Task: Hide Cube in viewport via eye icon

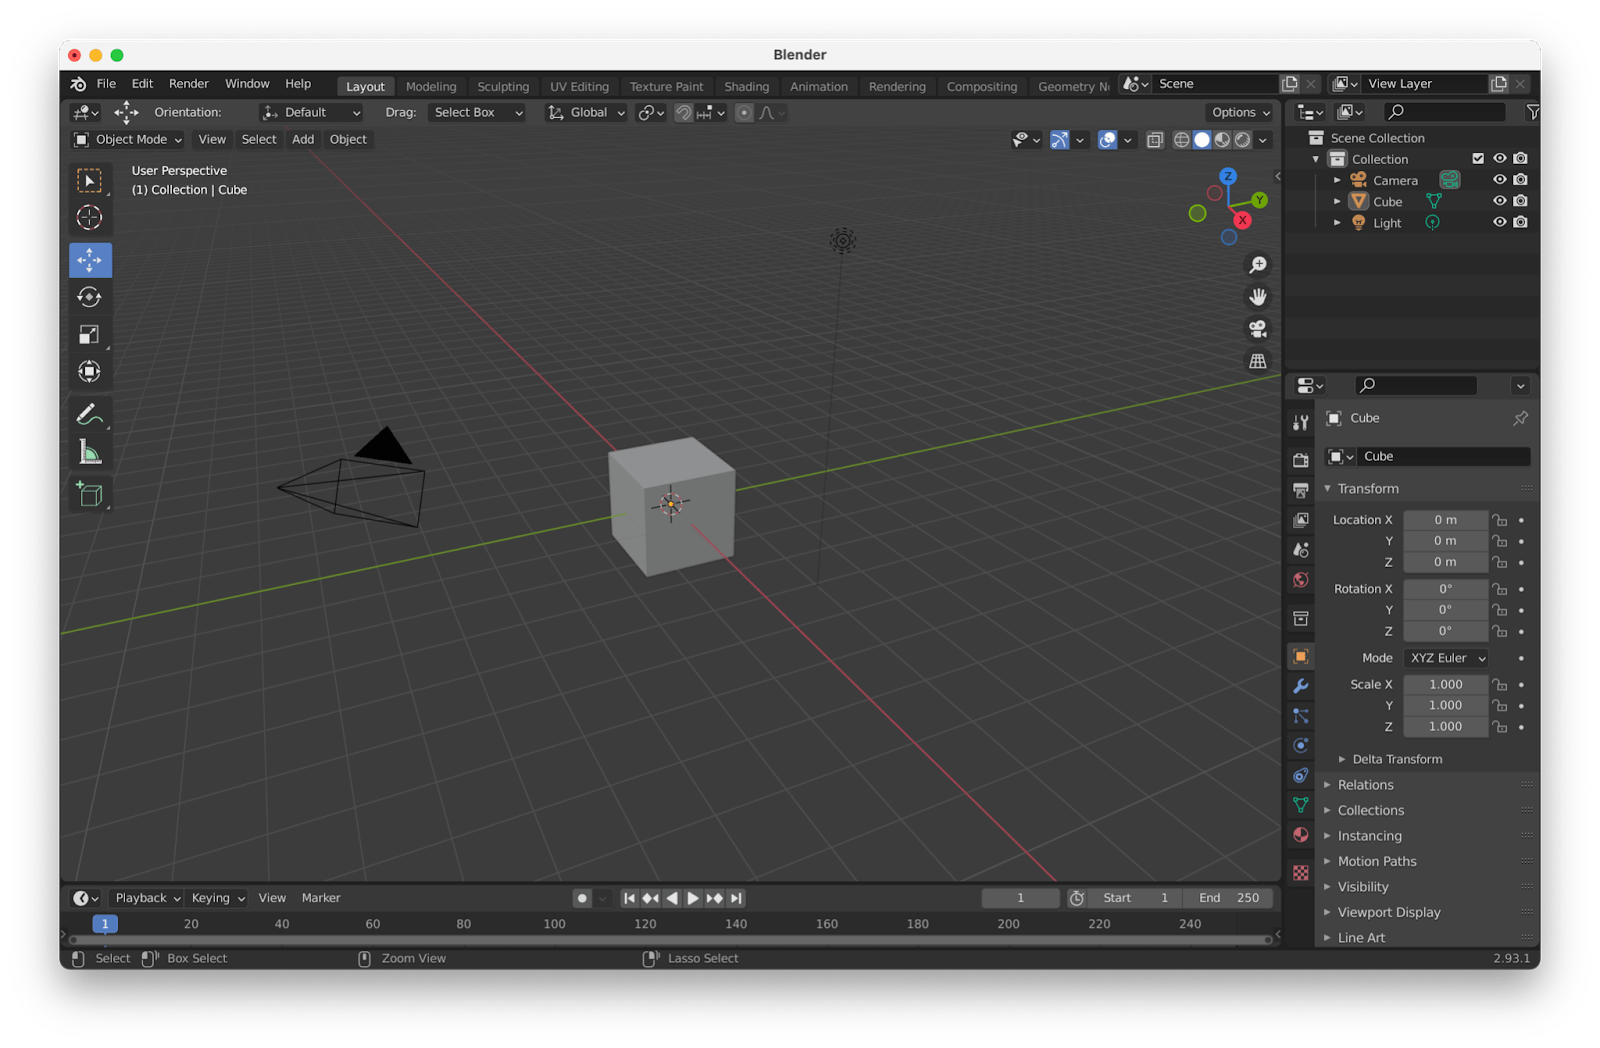Action: click(x=1499, y=201)
